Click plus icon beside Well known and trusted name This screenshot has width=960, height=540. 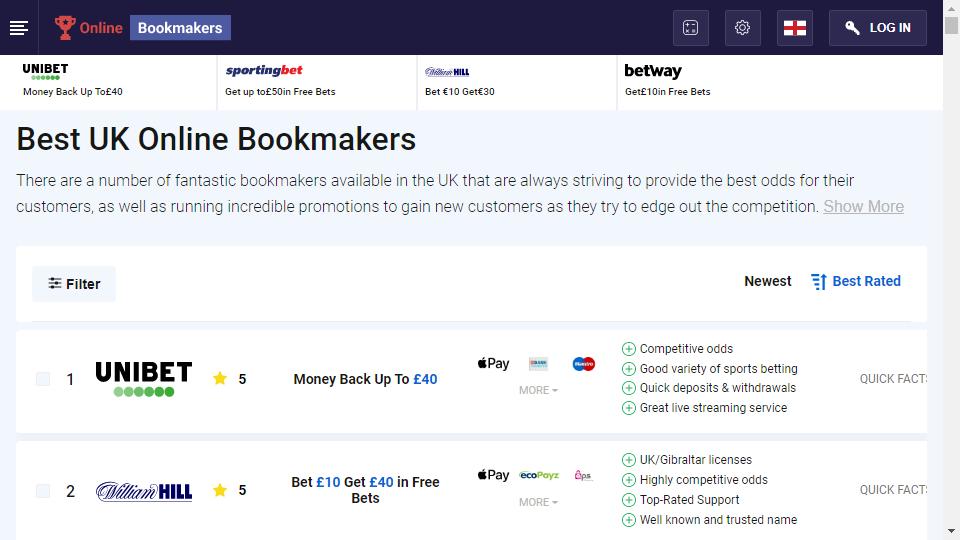[629, 520]
